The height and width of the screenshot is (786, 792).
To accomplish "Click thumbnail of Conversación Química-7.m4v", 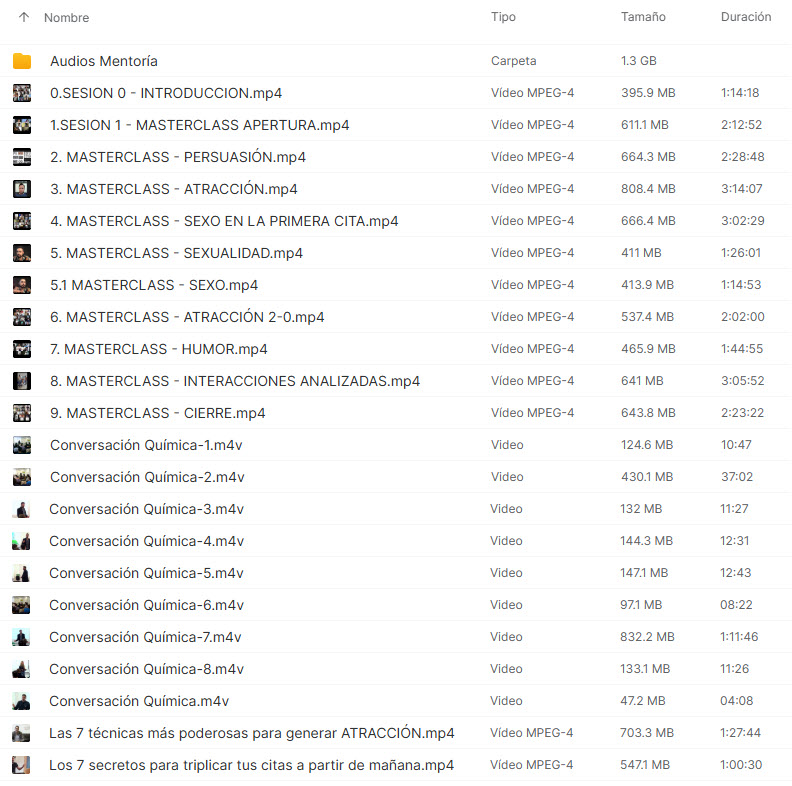I will (x=21, y=637).
